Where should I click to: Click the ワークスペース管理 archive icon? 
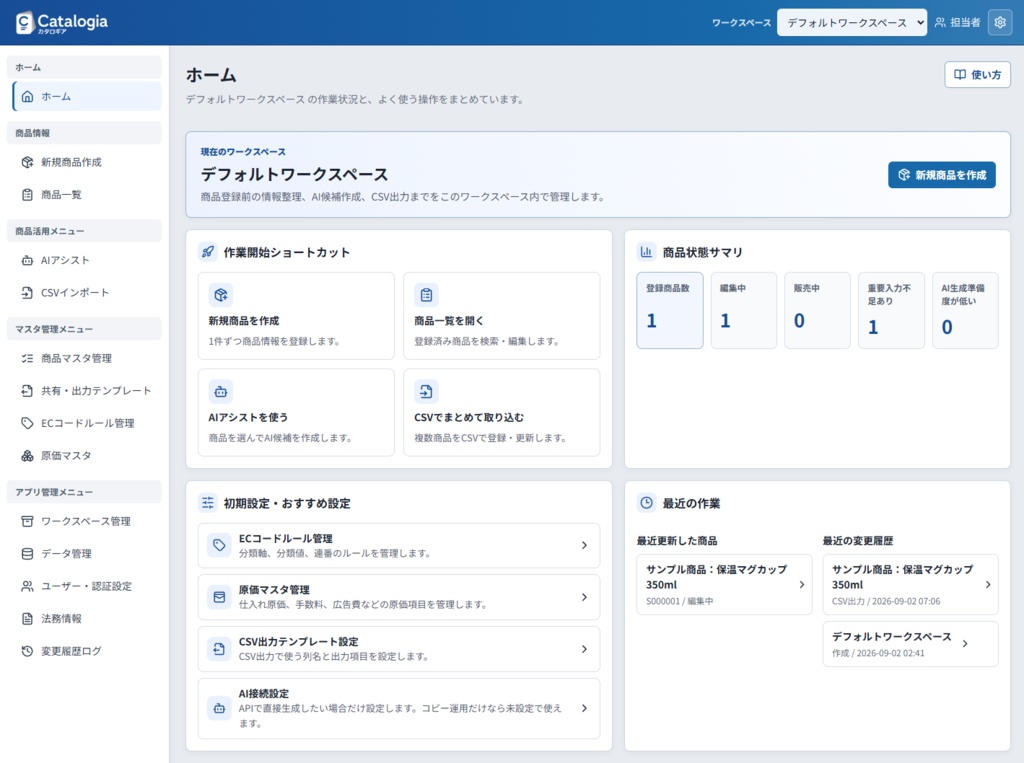click(27, 521)
